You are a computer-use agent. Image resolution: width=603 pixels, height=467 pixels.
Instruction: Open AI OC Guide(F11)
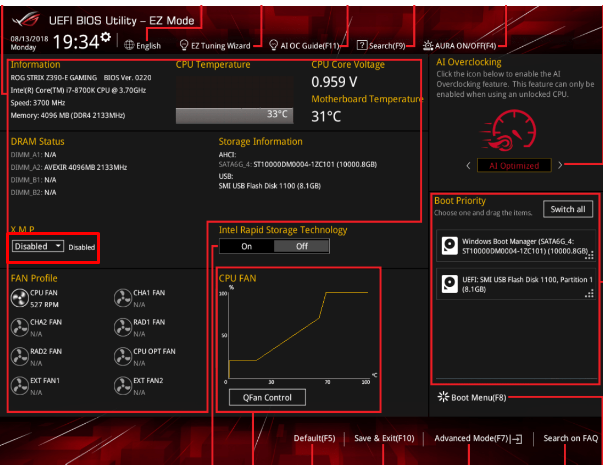pyautogui.click(x=305, y=46)
